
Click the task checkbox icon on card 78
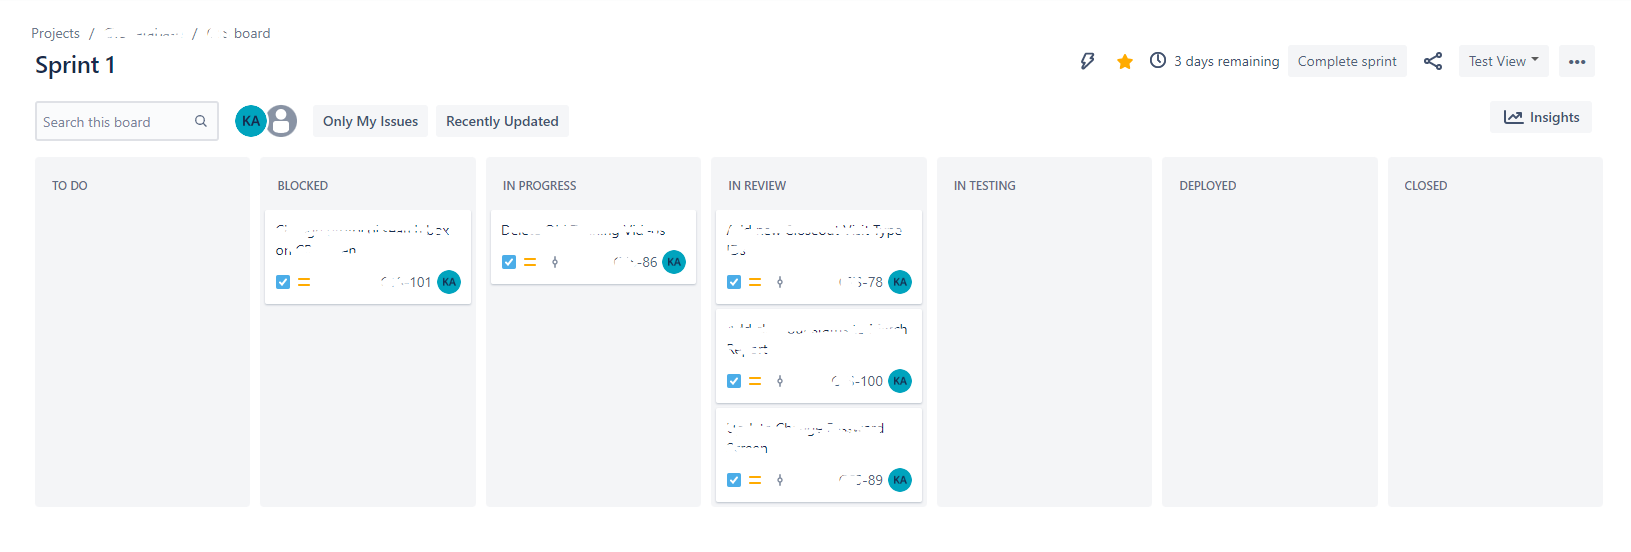coord(734,282)
